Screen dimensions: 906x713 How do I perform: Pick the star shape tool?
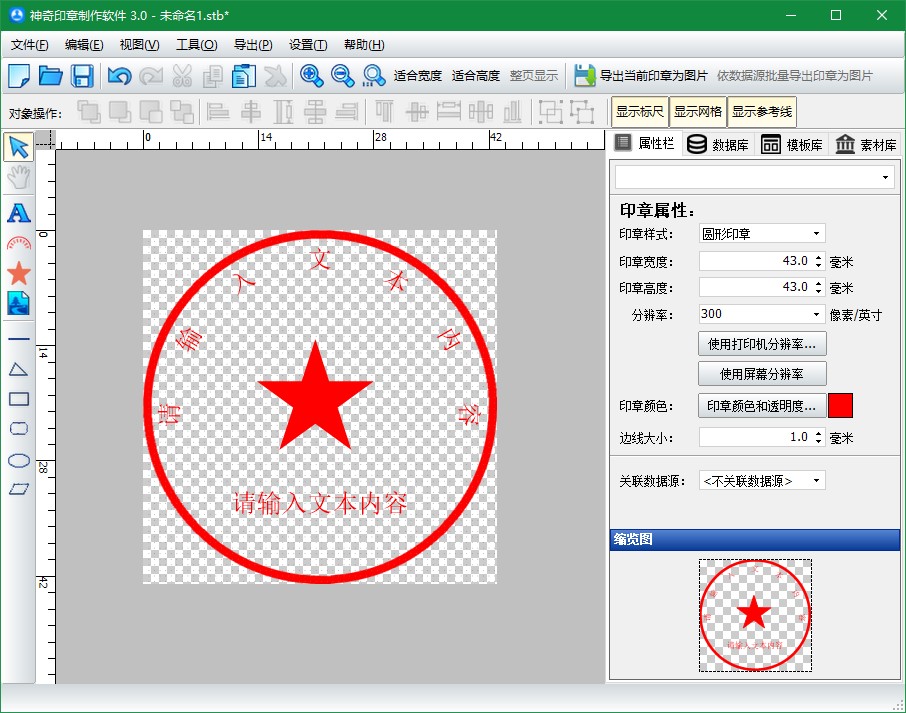(18, 272)
